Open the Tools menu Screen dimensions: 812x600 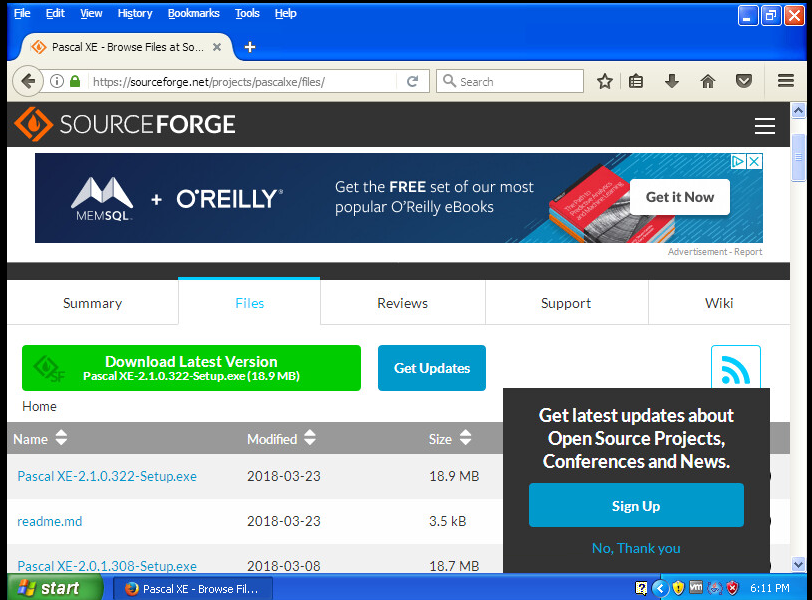(x=247, y=13)
